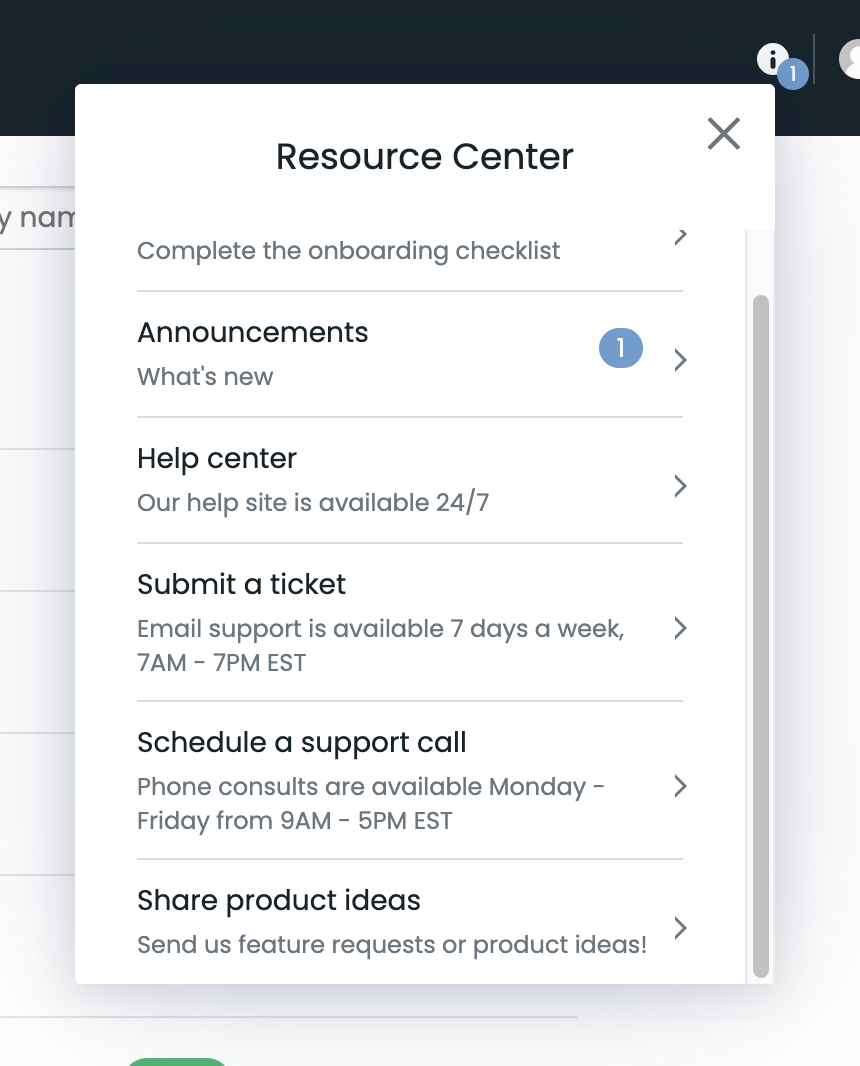Expand the onboarding checklist chevron
The height and width of the screenshot is (1066, 860).
click(680, 237)
